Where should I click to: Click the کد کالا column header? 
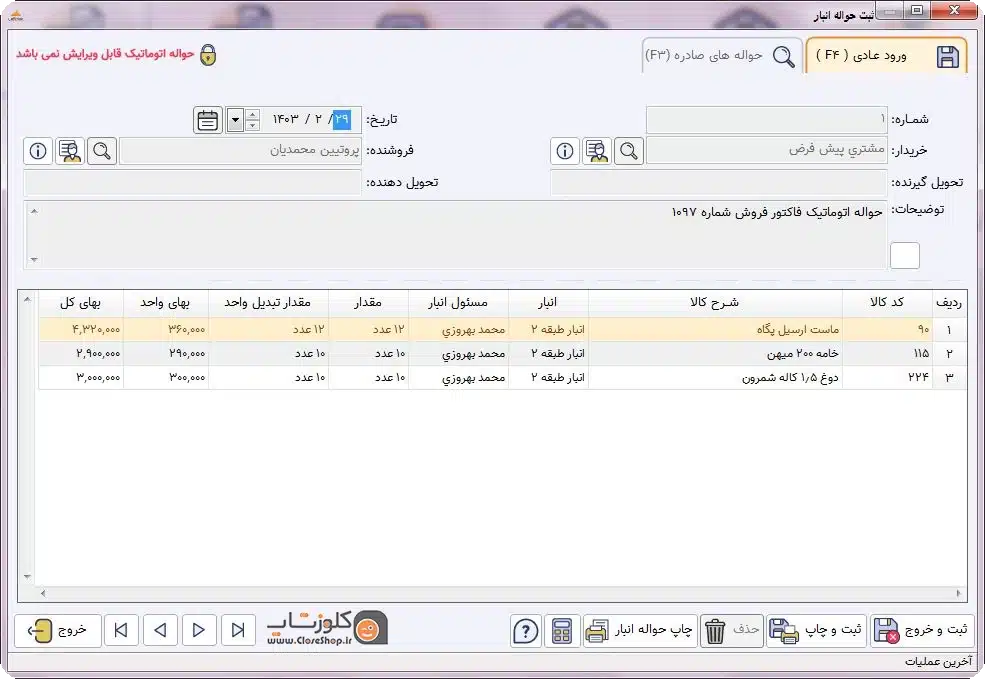pos(887,303)
